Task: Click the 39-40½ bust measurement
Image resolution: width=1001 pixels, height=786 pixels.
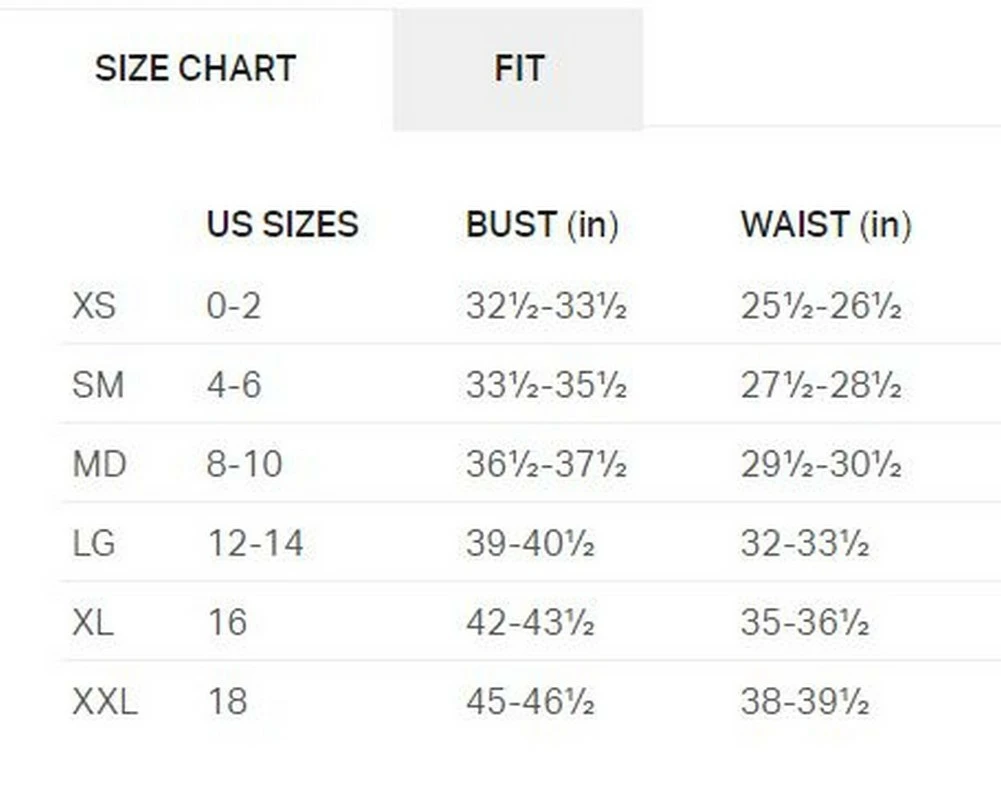Action: (x=530, y=544)
